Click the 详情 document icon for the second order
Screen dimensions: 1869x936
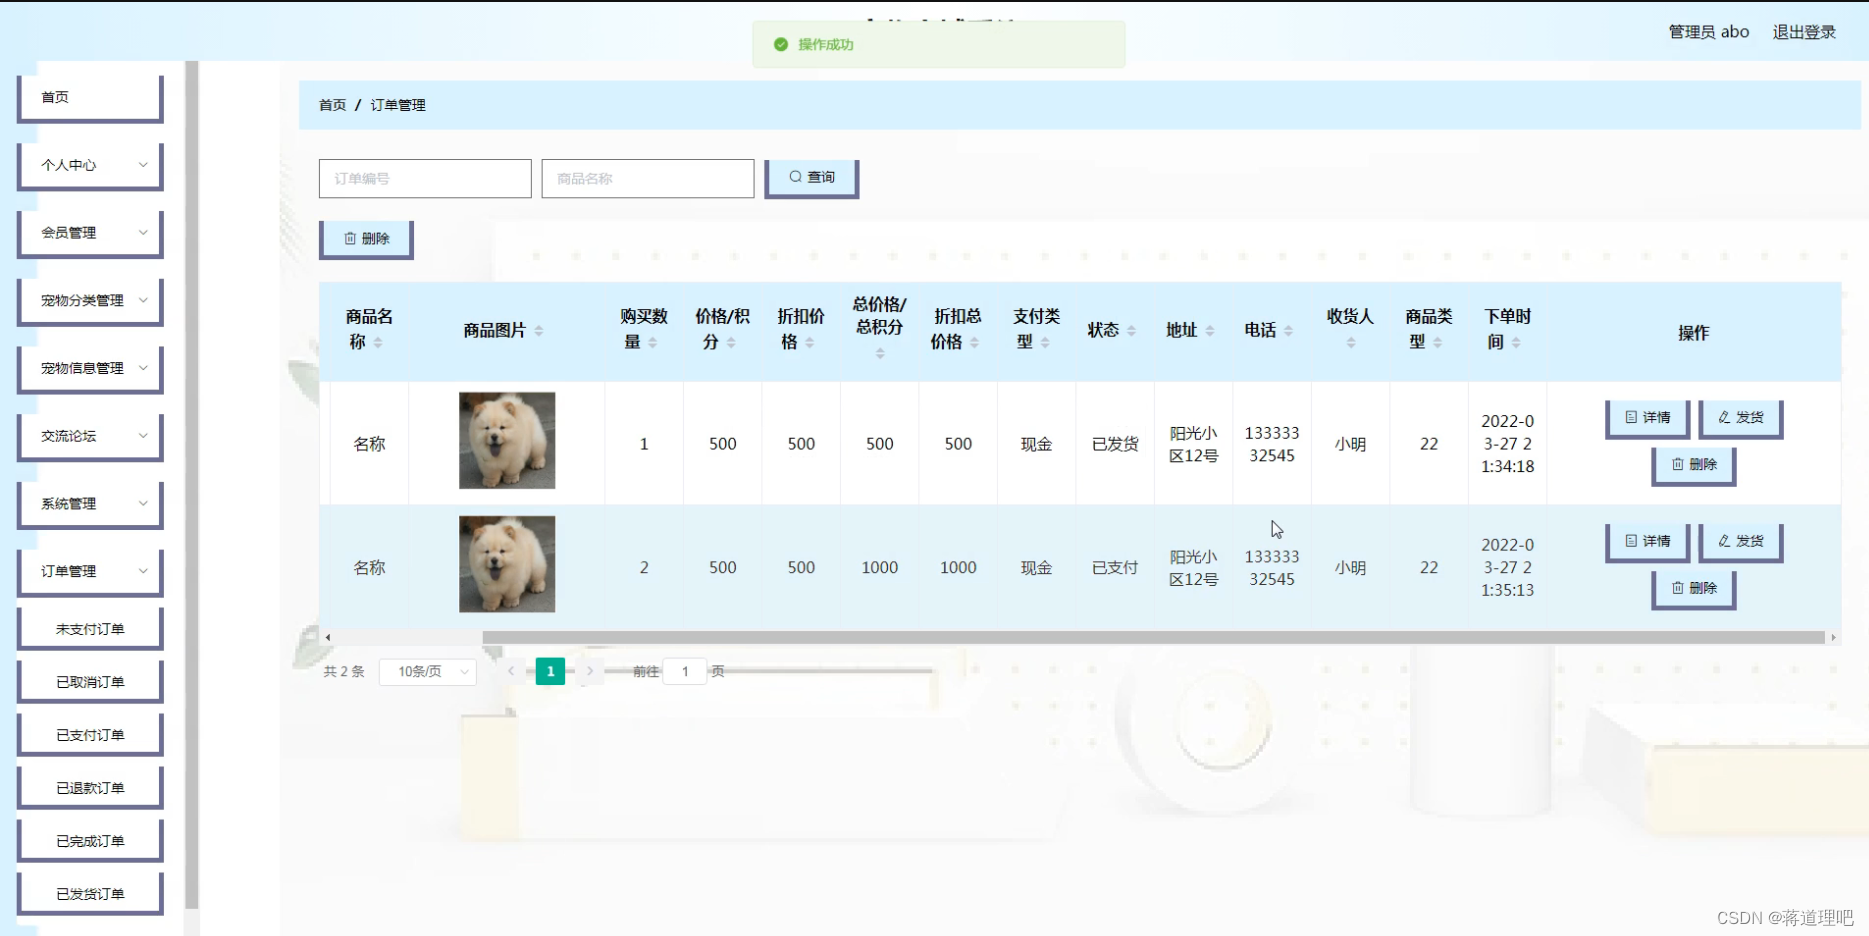pyautogui.click(x=1629, y=540)
